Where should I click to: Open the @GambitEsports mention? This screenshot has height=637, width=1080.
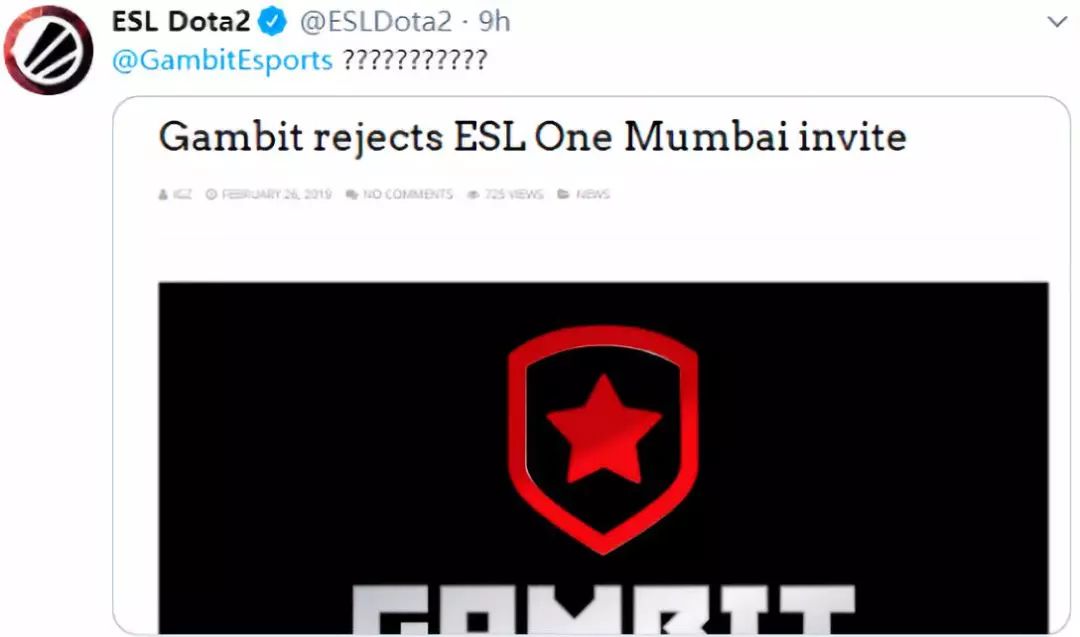click(x=222, y=60)
